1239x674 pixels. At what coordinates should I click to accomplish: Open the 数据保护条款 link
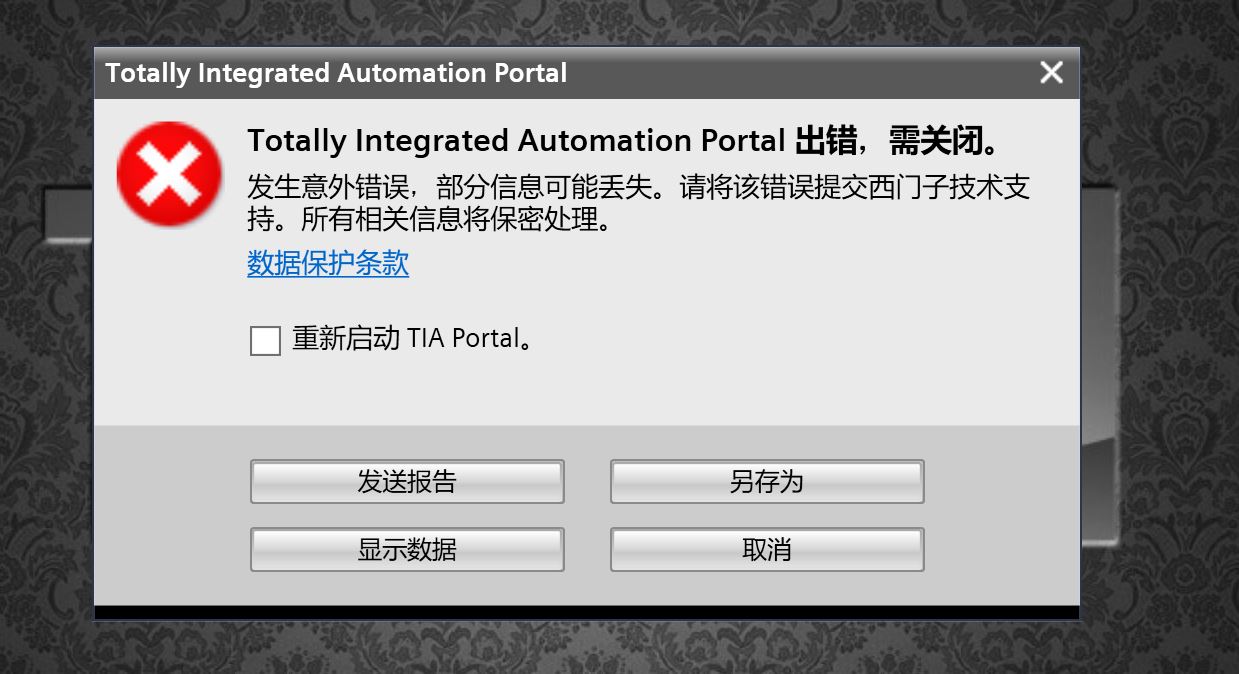pos(328,263)
